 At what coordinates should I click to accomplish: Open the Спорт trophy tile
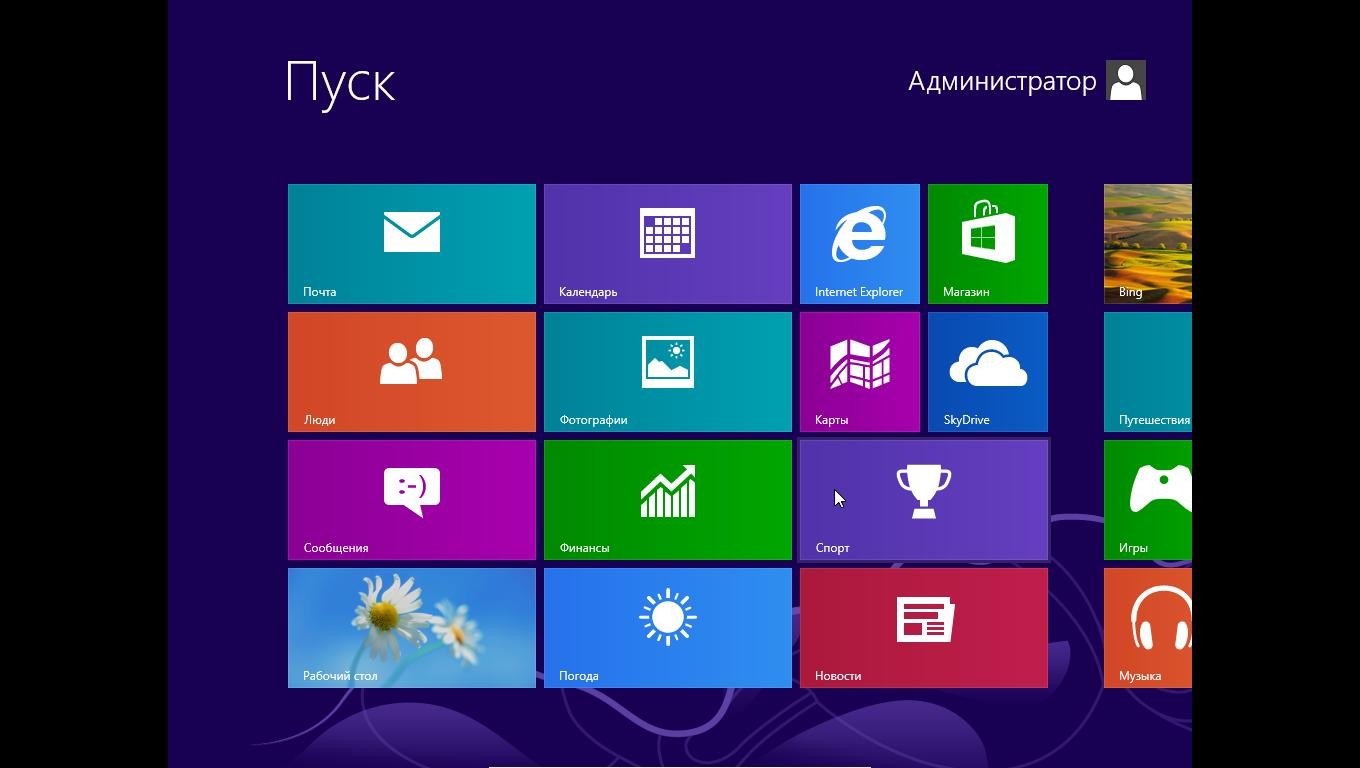(923, 499)
